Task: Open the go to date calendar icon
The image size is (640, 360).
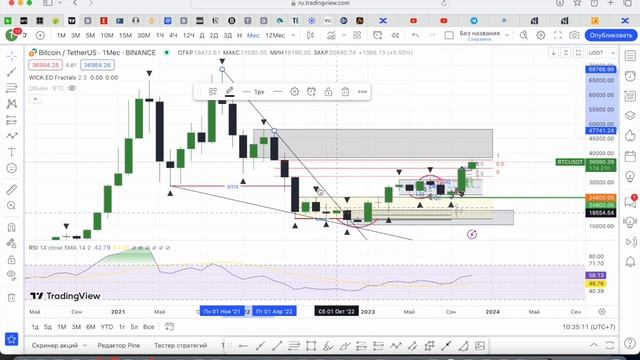Action: point(169,327)
